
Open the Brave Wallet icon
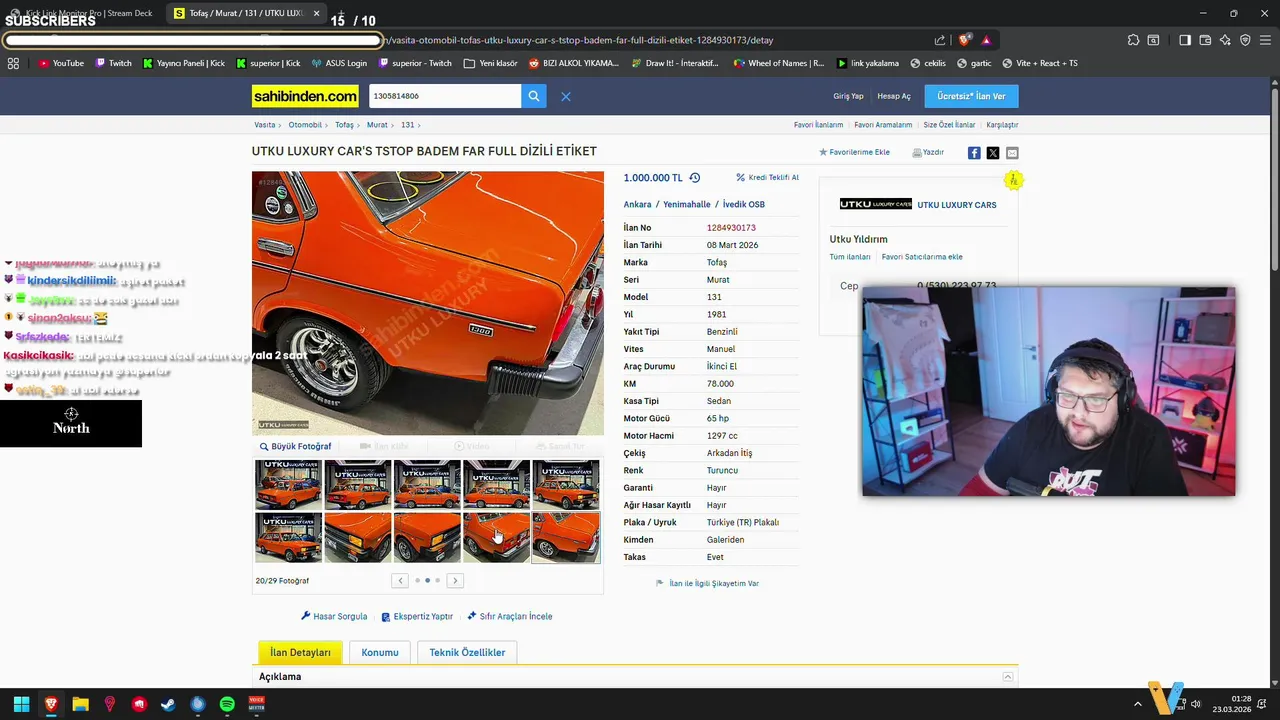point(1205,40)
